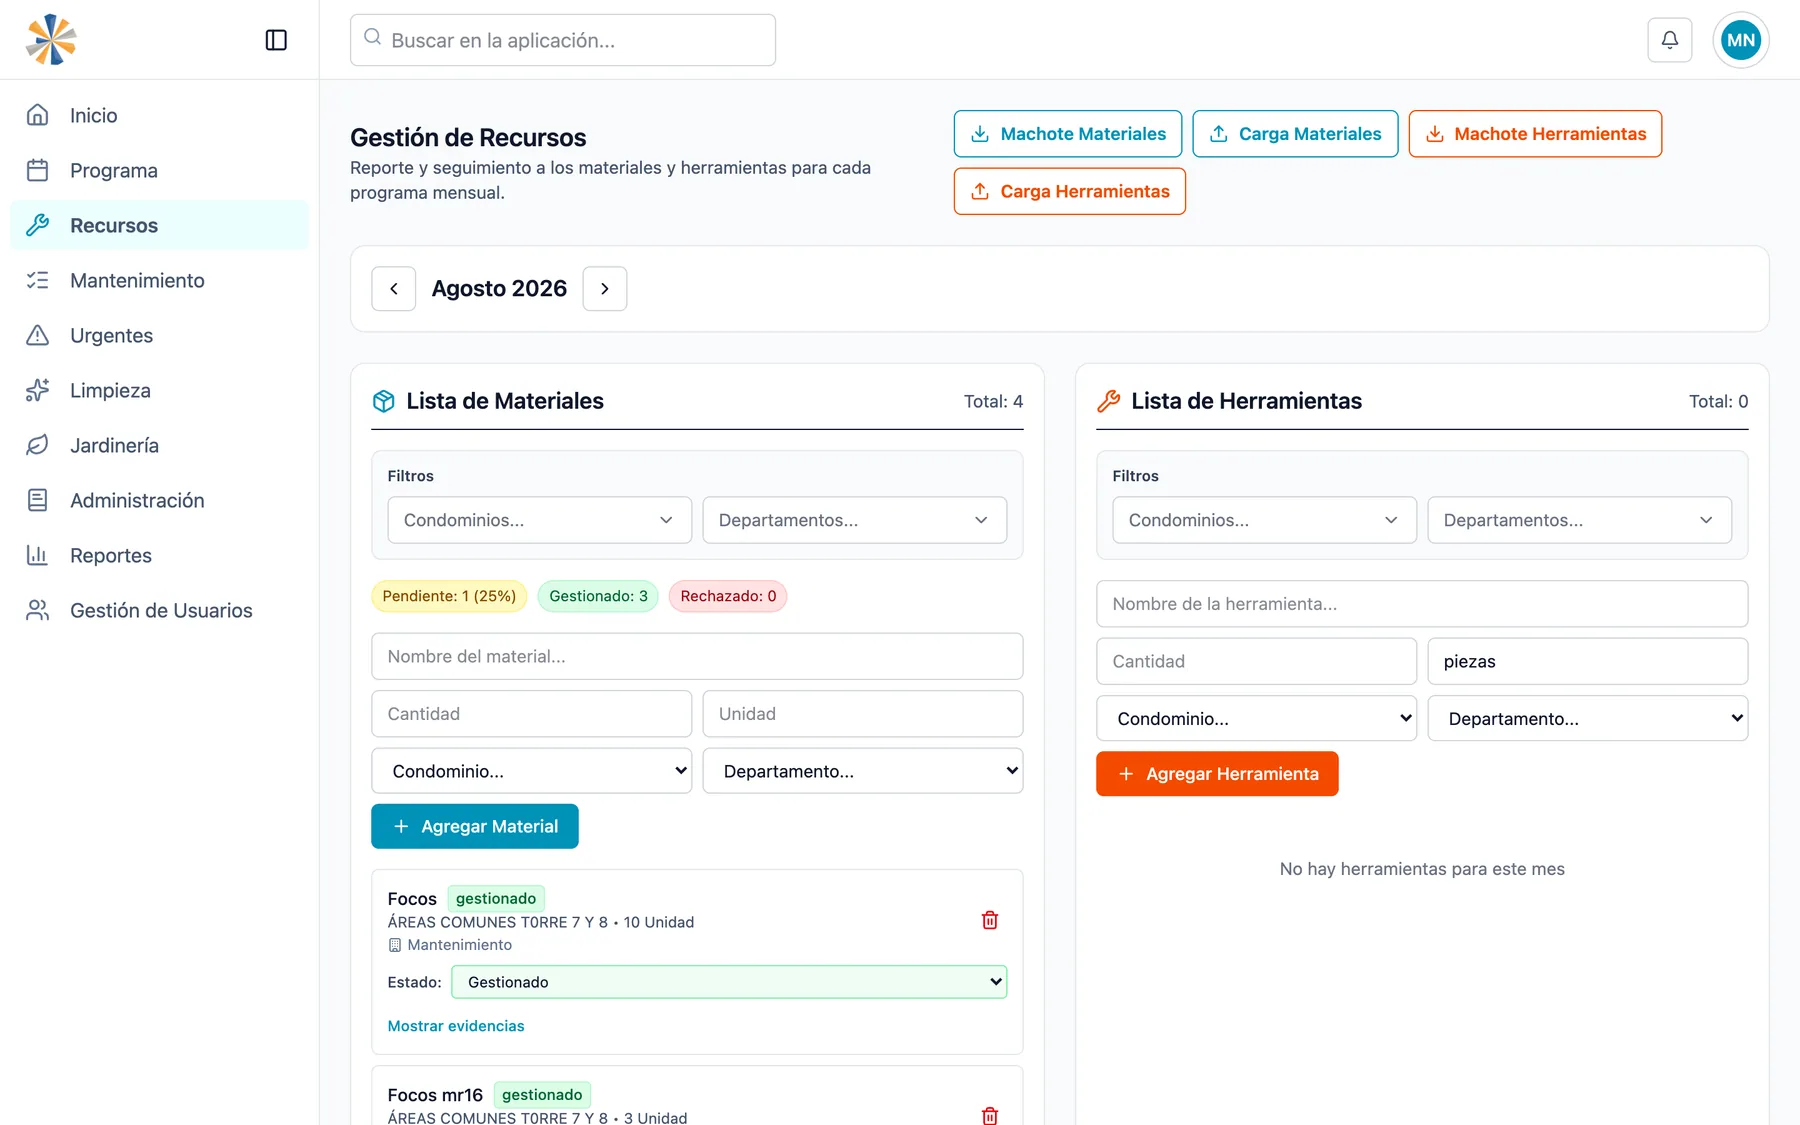The height and width of the screenshot is (1125, 1800).
Task: Open Limpieza section
Action: [160, 390]
